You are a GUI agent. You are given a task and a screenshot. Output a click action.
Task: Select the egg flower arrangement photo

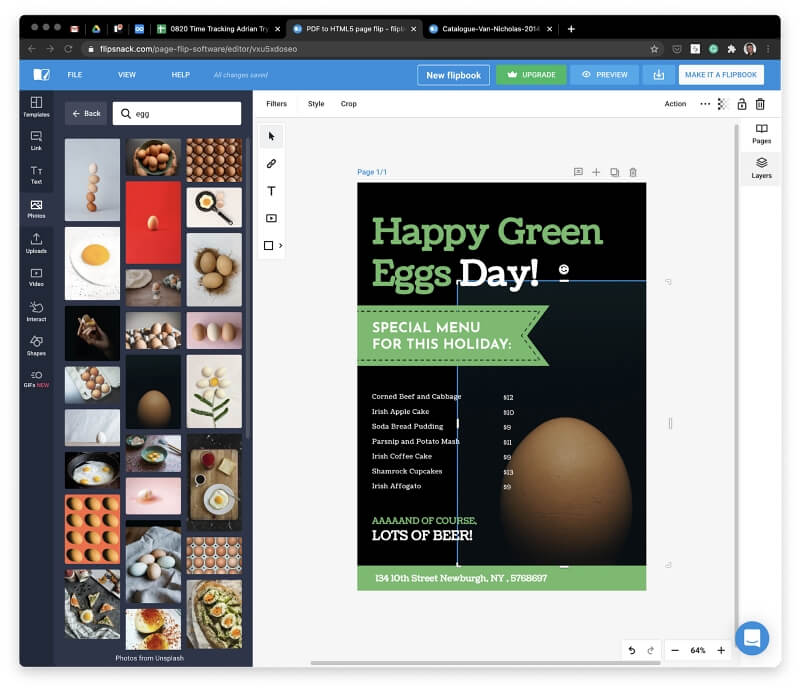214,391
